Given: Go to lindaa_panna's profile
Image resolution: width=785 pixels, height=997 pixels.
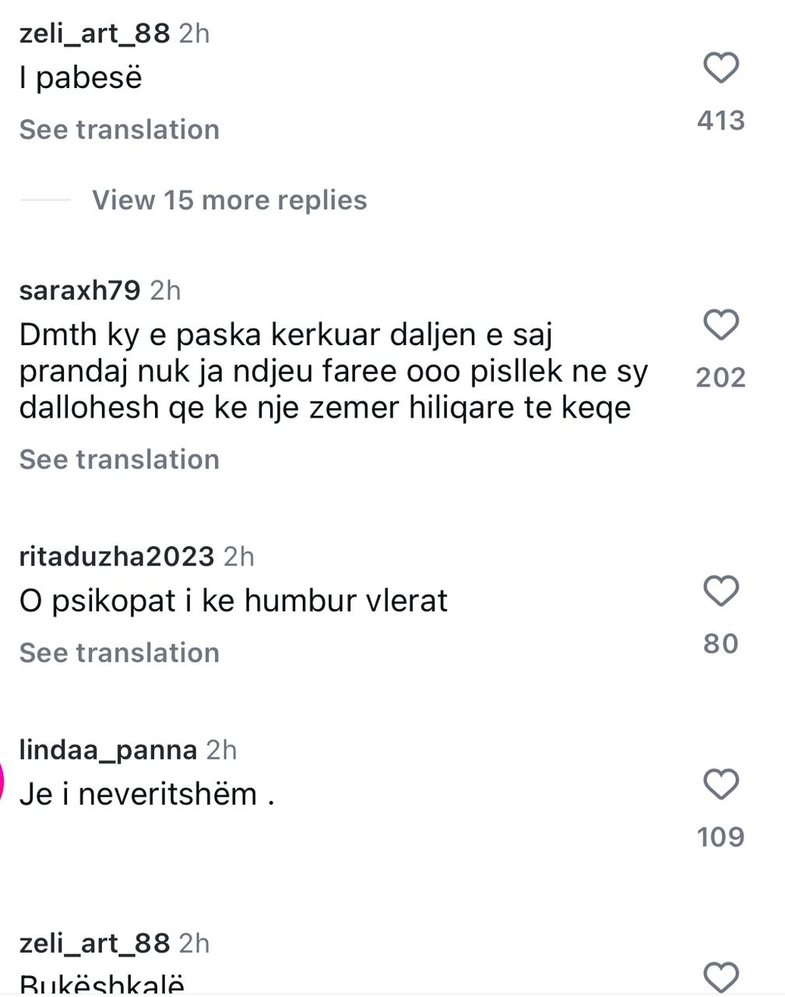Looking at the screenshot, I should click(x=109, y=749).
